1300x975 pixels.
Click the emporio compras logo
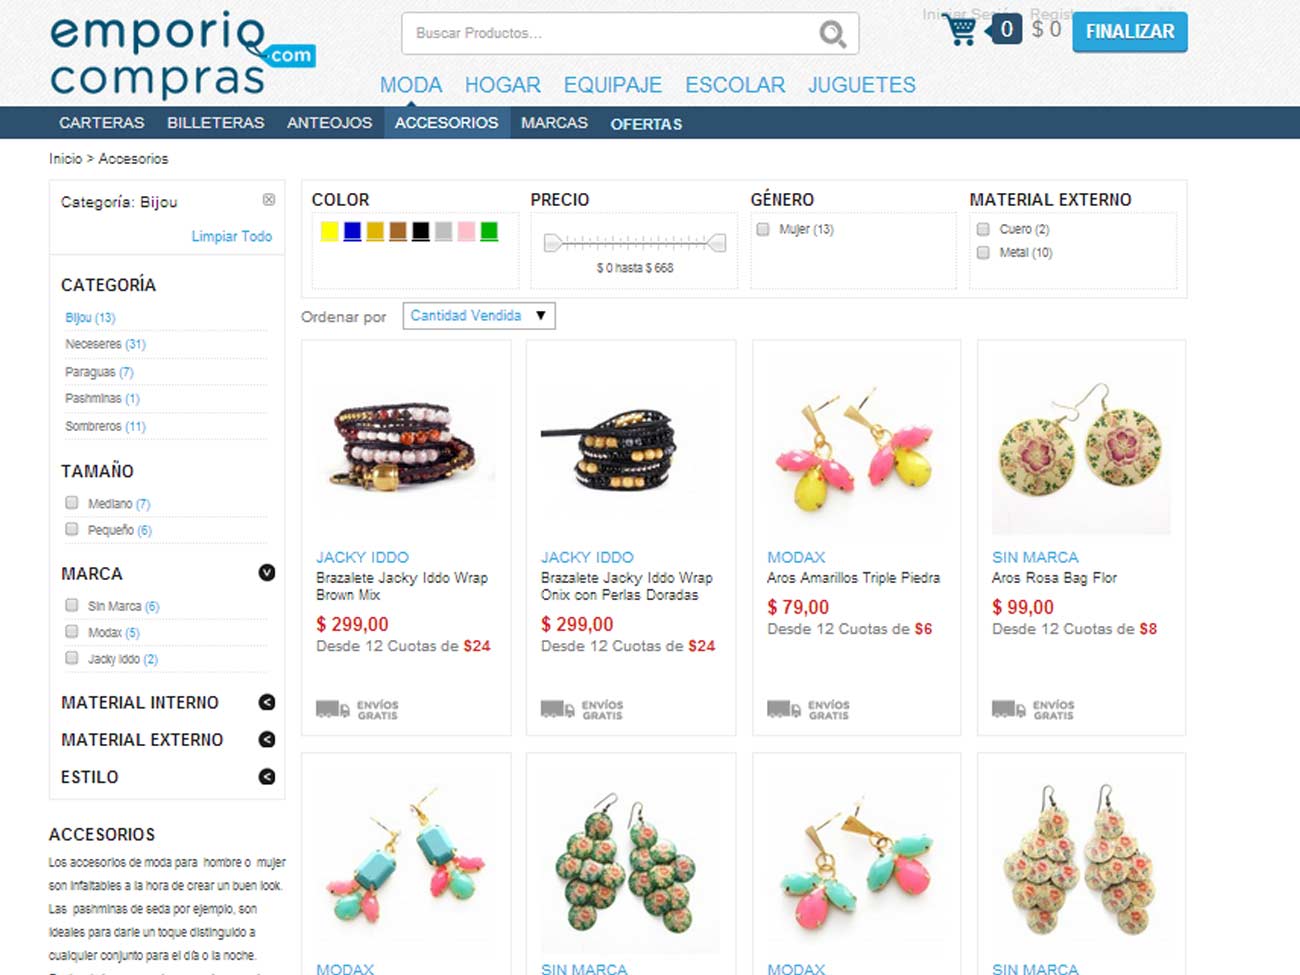coord(182,55)
